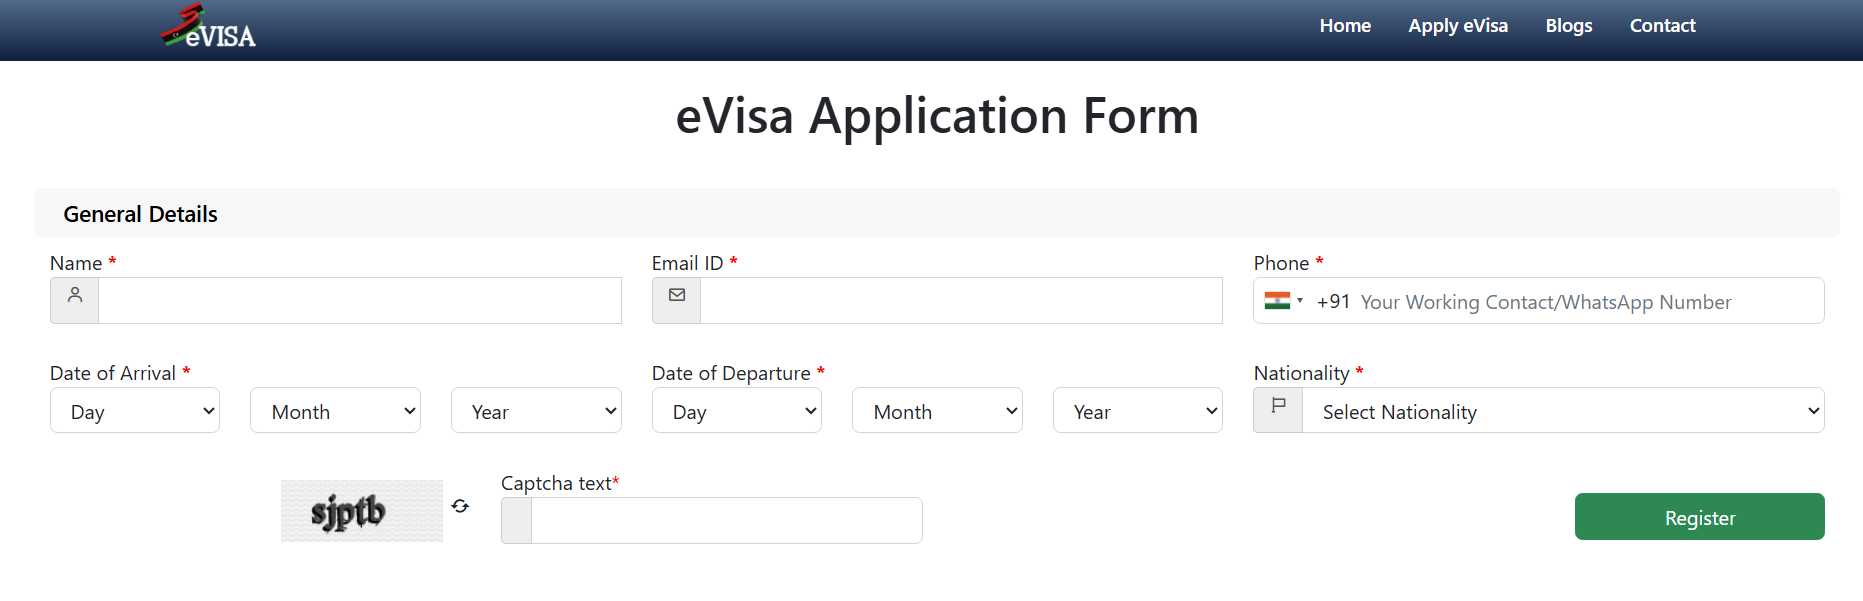
Task: Click the eVISA logo in header
Action: 209,27
